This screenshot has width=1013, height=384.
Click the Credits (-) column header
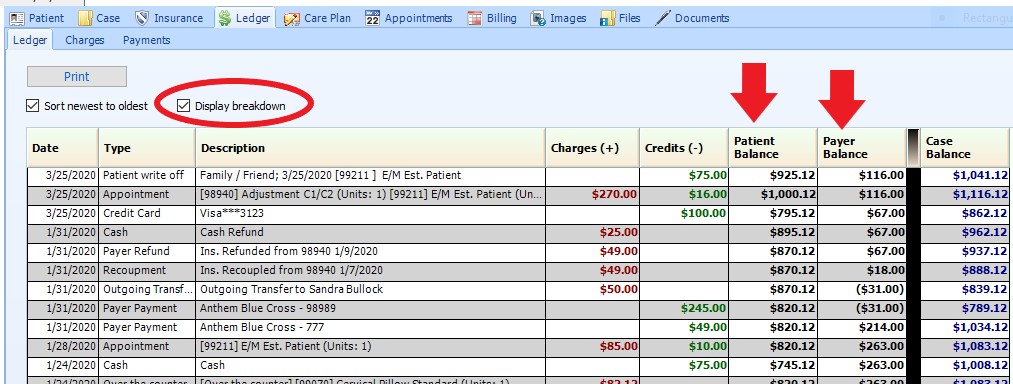tap(684, 148)
